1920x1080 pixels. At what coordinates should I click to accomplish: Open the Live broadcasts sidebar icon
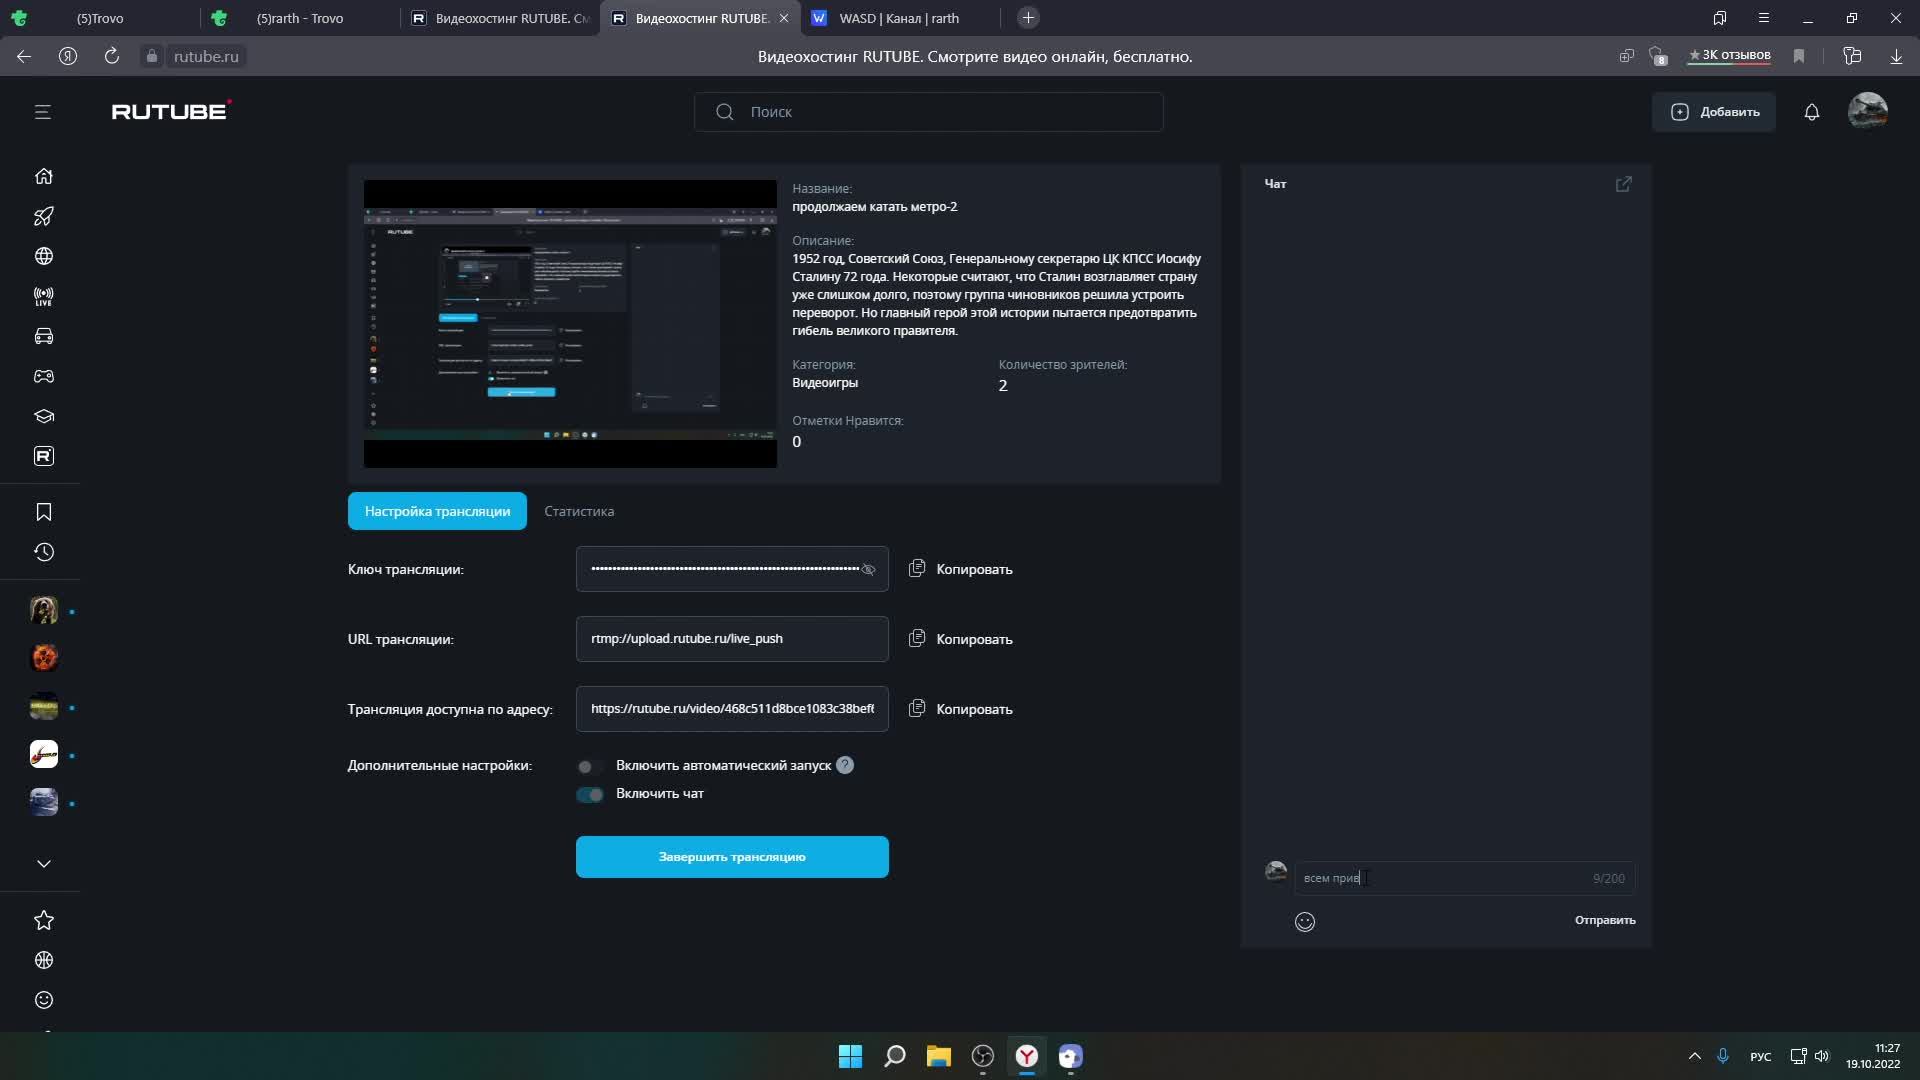43,296
